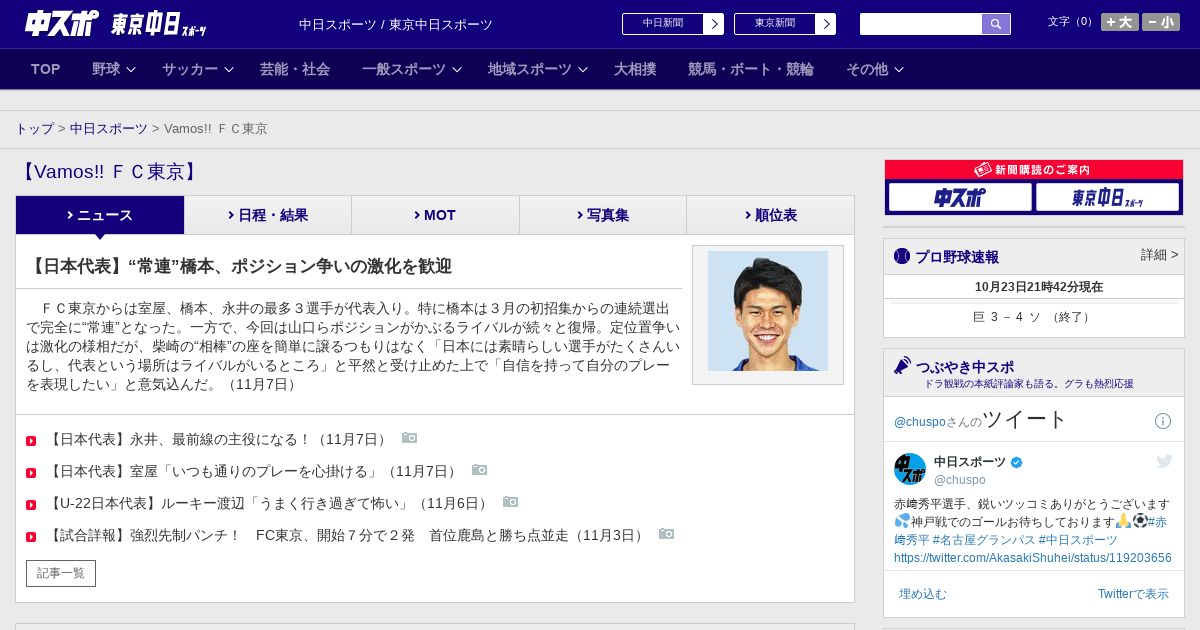This screenshot has height=630, width=1200.
Task: Open the 試合詳報 強烈先制パンチ article
Action: click(x=348, y=535)
